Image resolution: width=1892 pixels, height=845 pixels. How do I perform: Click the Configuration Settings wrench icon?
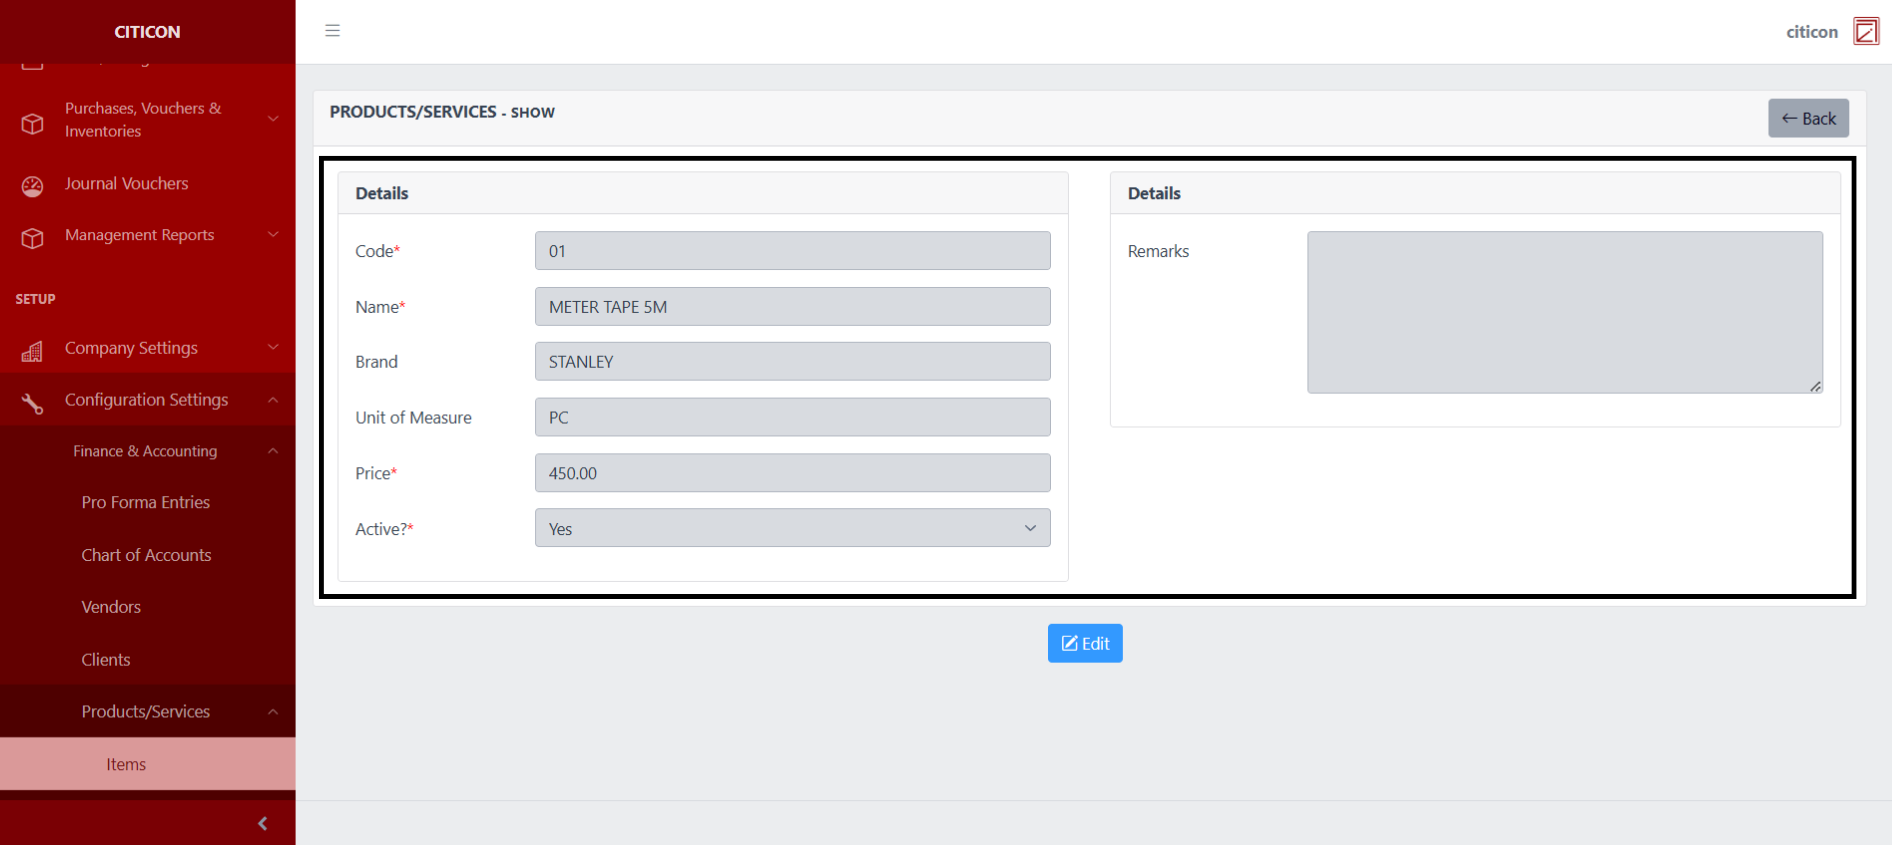(33, 403)
